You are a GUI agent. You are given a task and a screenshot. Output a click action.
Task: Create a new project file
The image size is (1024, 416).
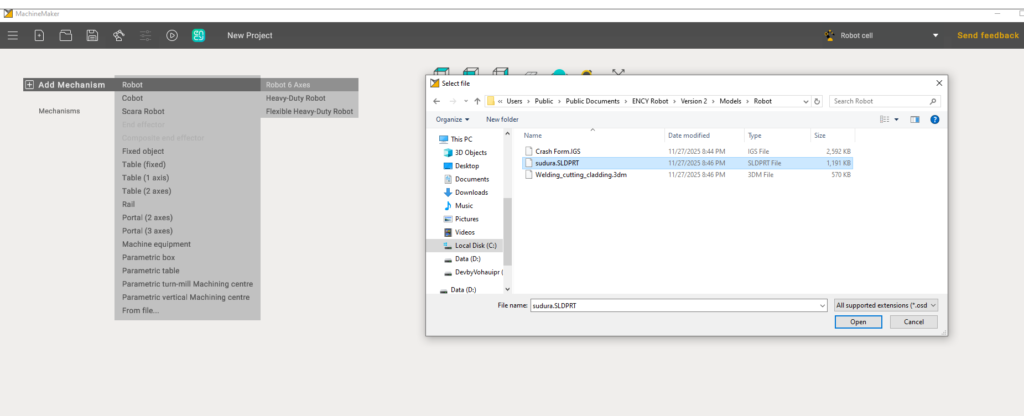[39, 35]
